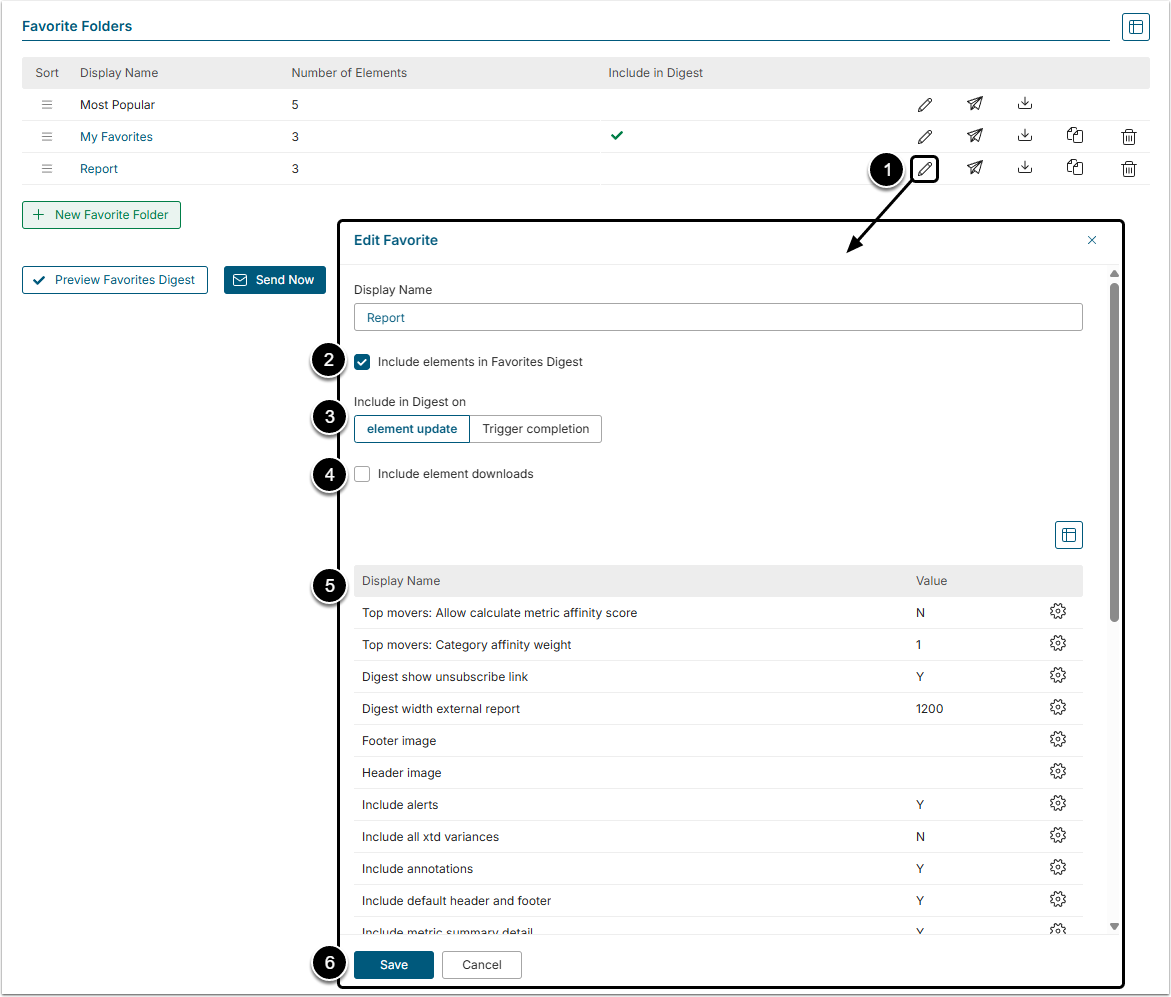Edit the My Favorites folder pencil icon
Screen dimensions: 1171x997
(x=925, y=137)
